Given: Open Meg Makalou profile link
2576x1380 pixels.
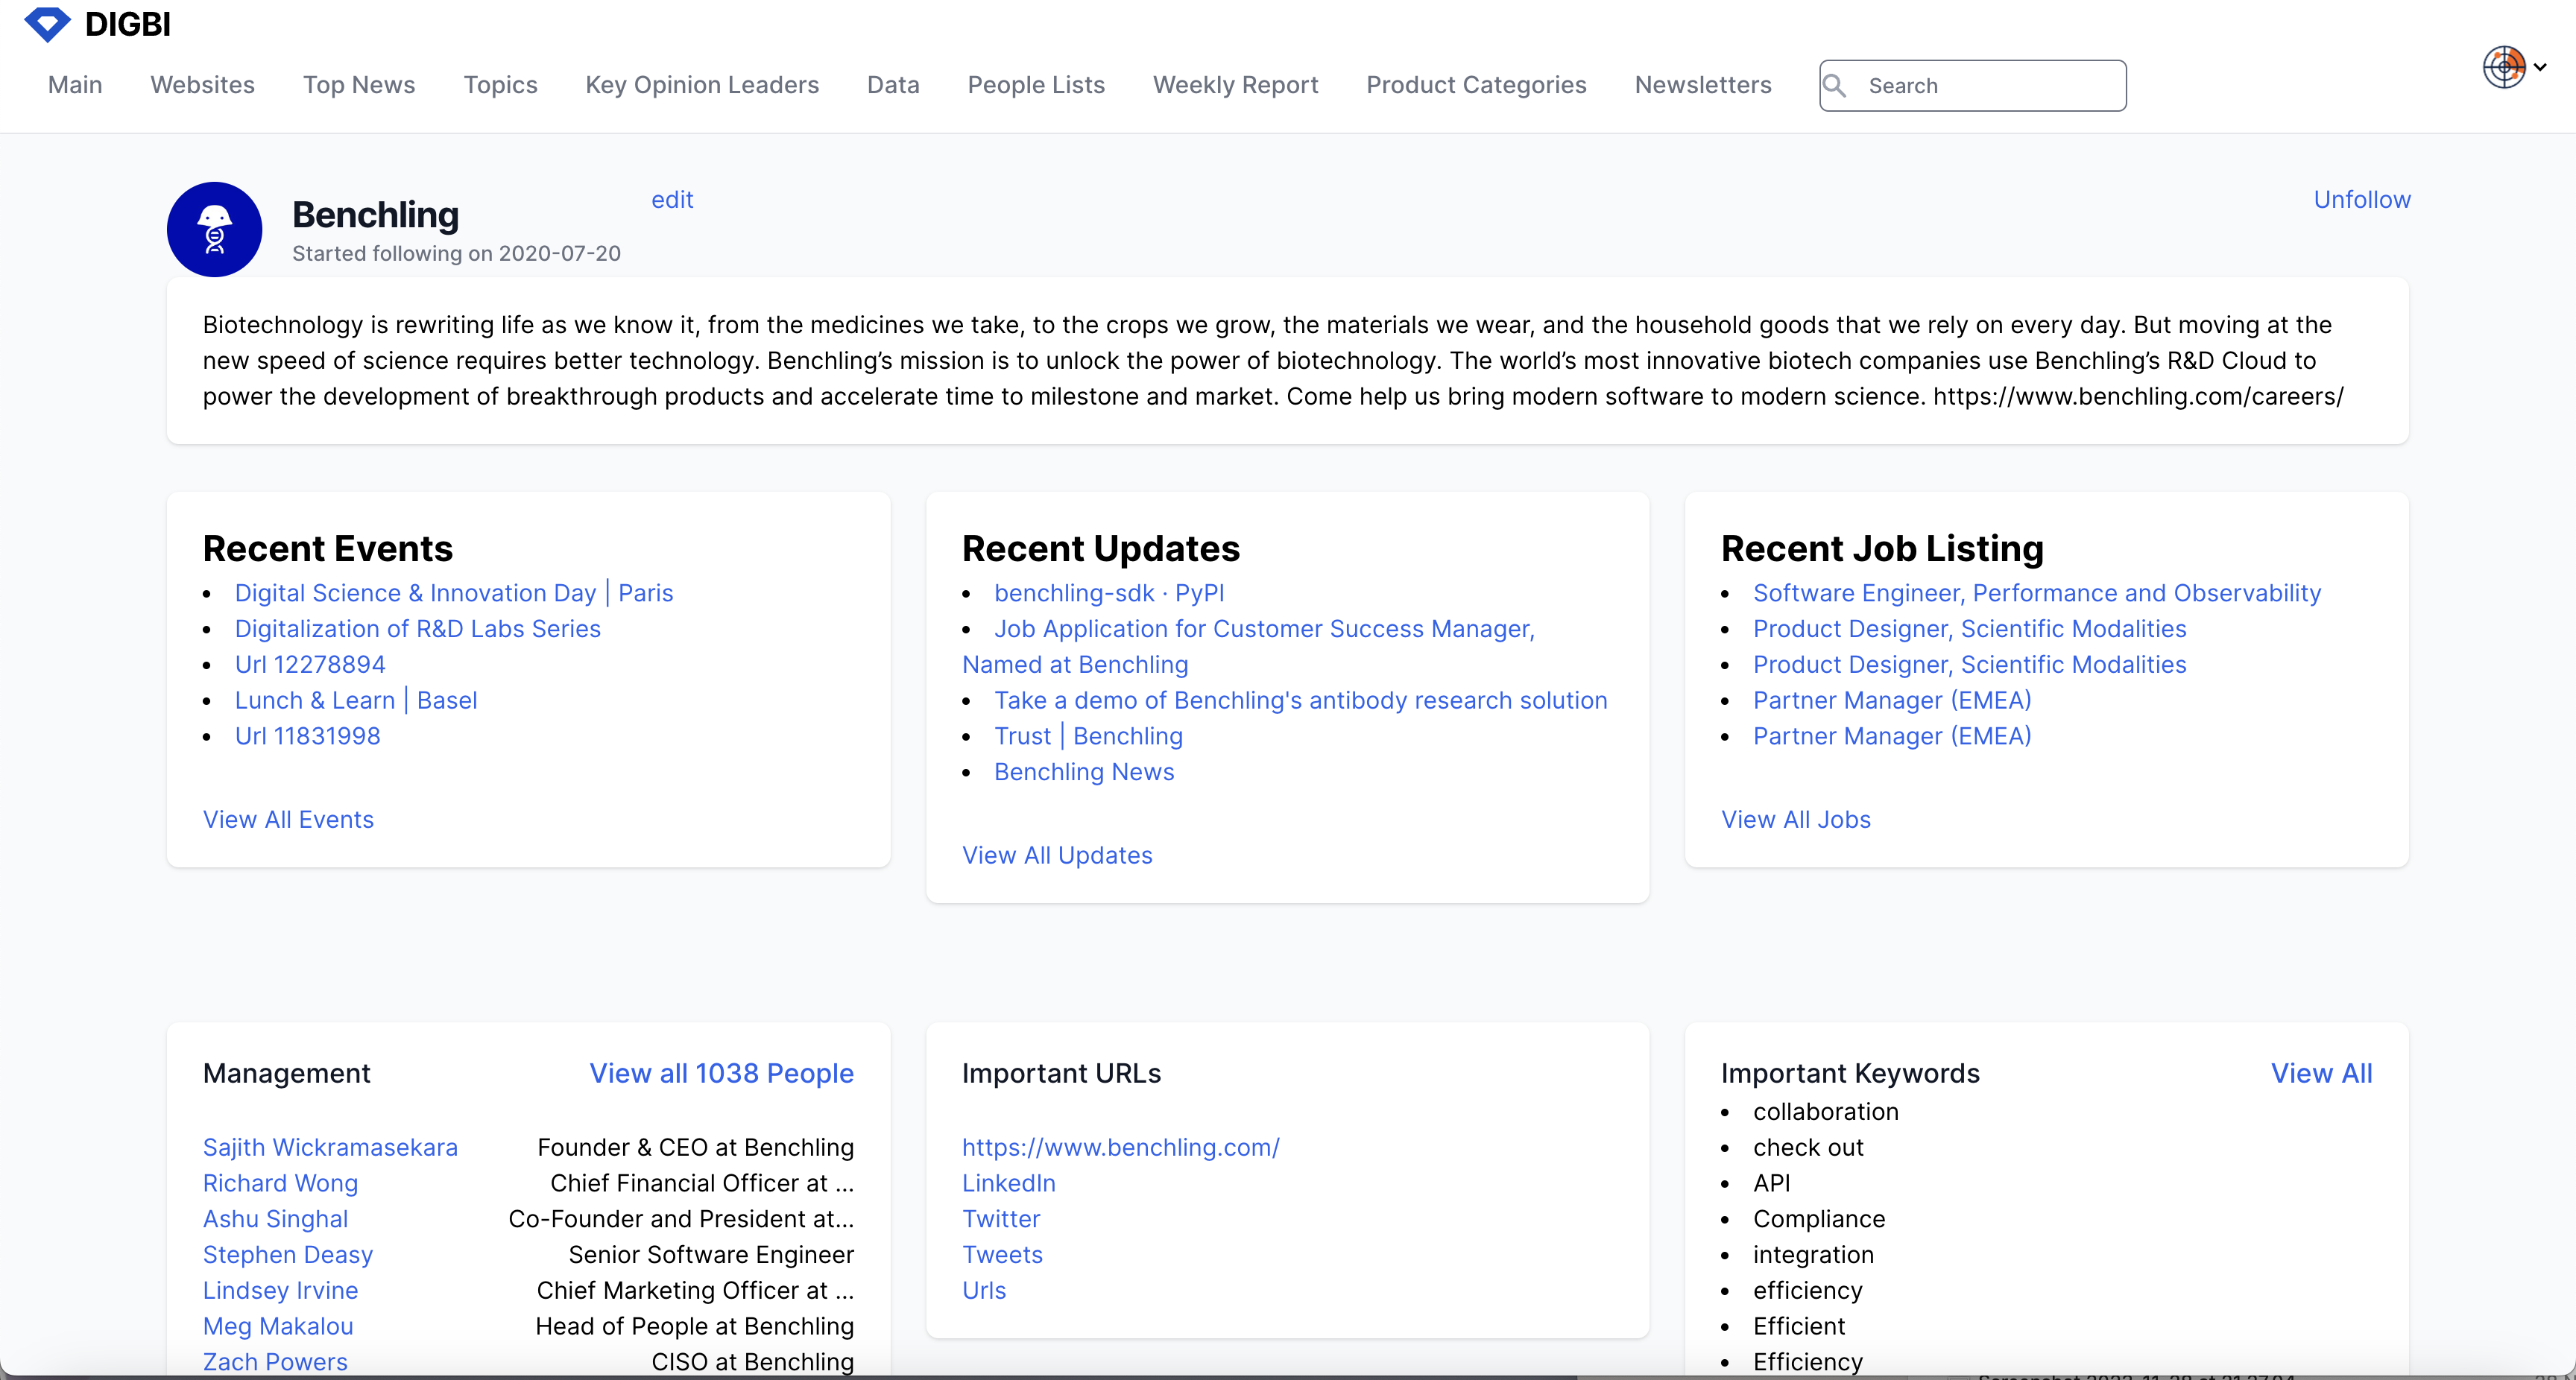Looking at the screenshot, I should pos(278,1327).
